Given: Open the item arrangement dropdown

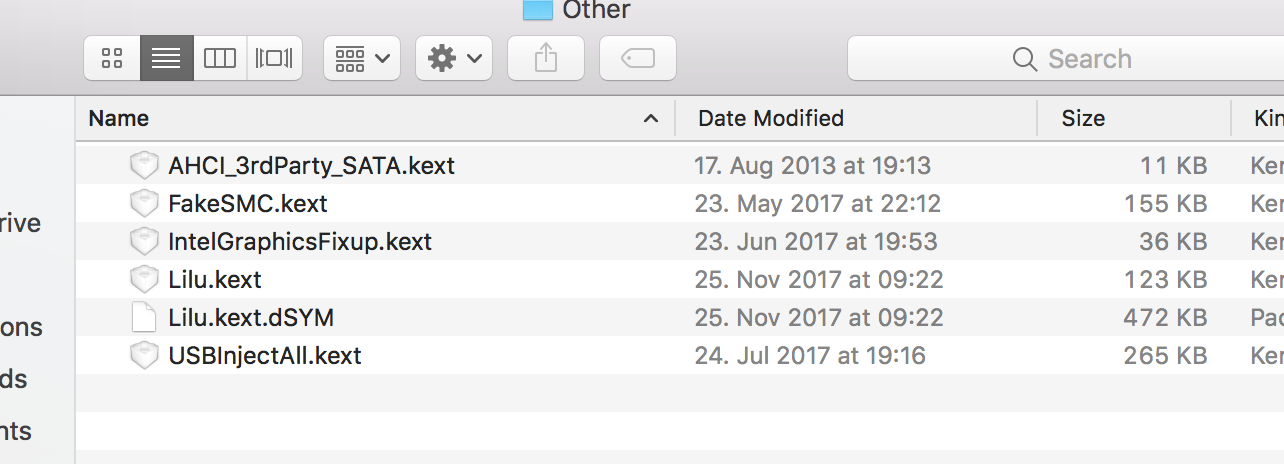Looking at the screenshot, I should pos(362,59).
